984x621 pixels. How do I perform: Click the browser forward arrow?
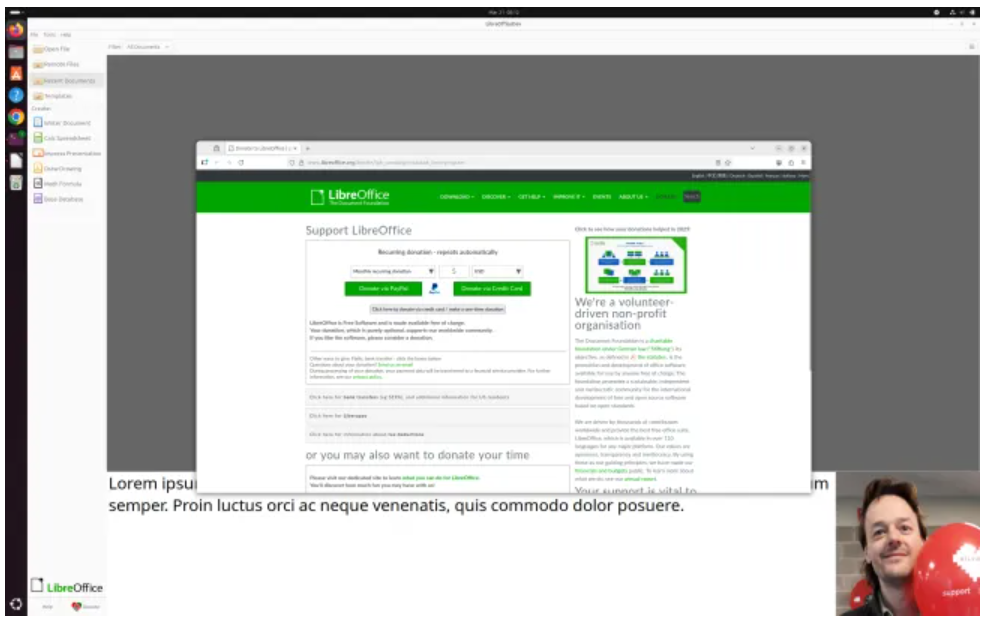click(x=229, y=162)
